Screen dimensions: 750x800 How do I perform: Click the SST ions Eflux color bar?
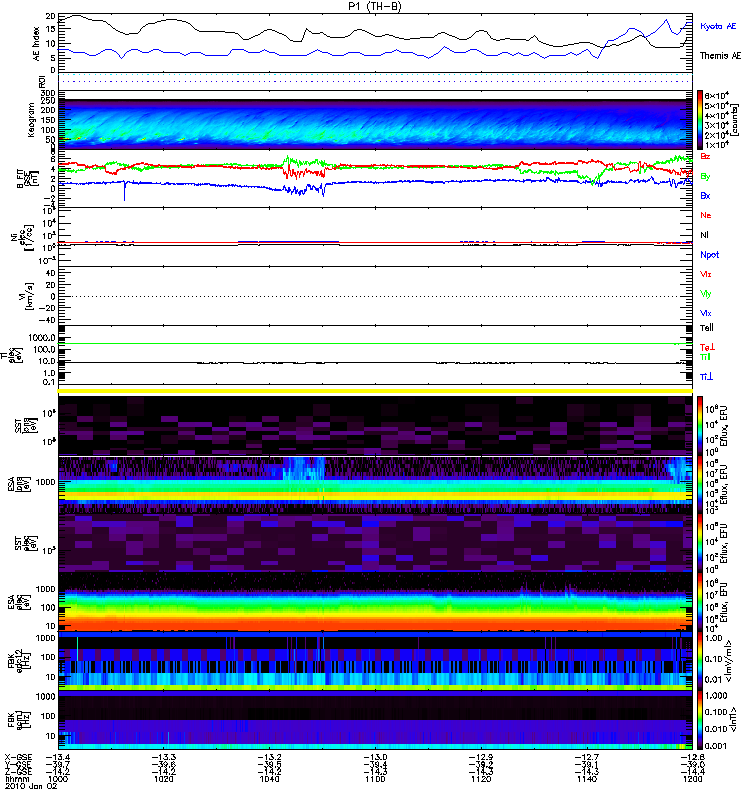coord(700,426)
